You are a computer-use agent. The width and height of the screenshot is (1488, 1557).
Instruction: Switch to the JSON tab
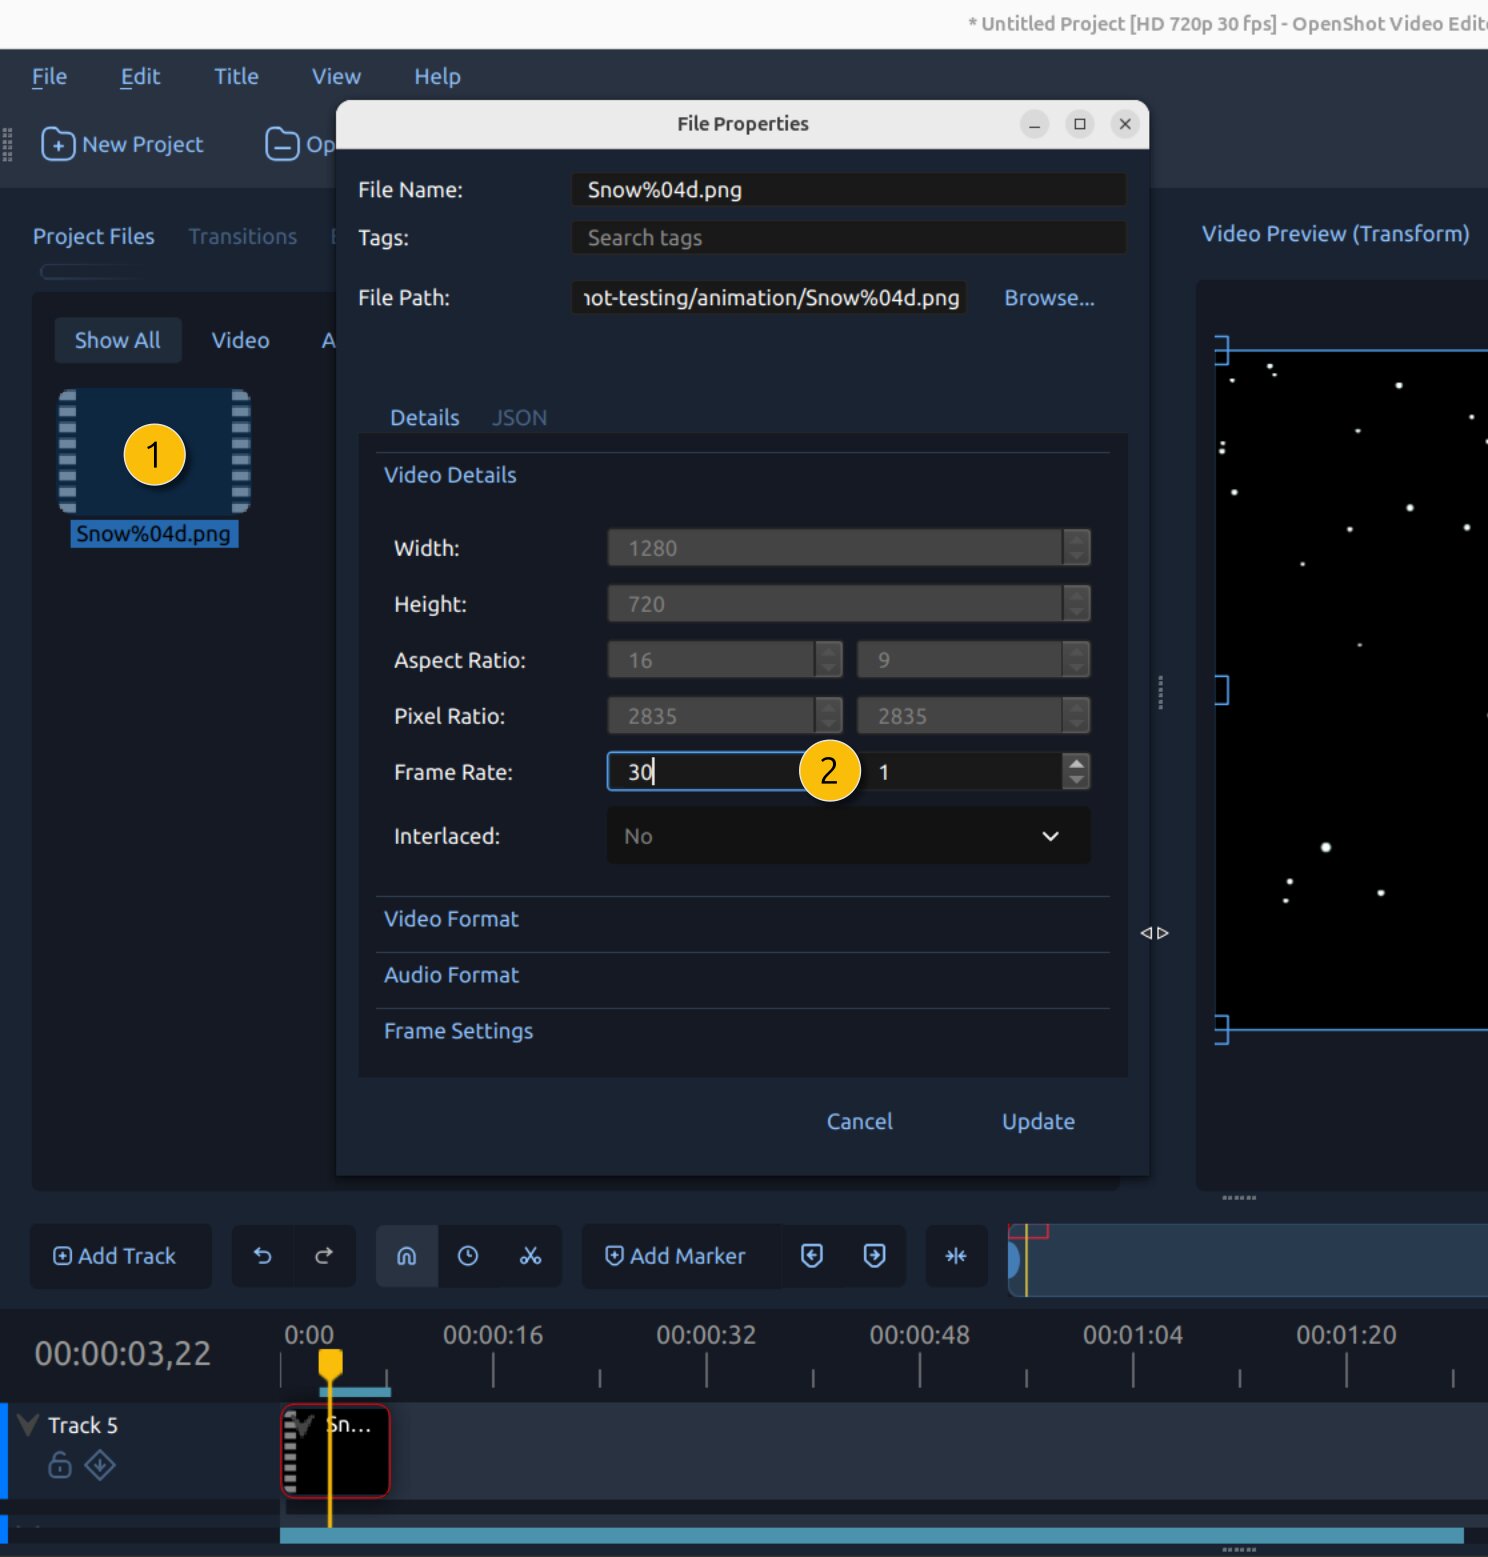(519, 418)
